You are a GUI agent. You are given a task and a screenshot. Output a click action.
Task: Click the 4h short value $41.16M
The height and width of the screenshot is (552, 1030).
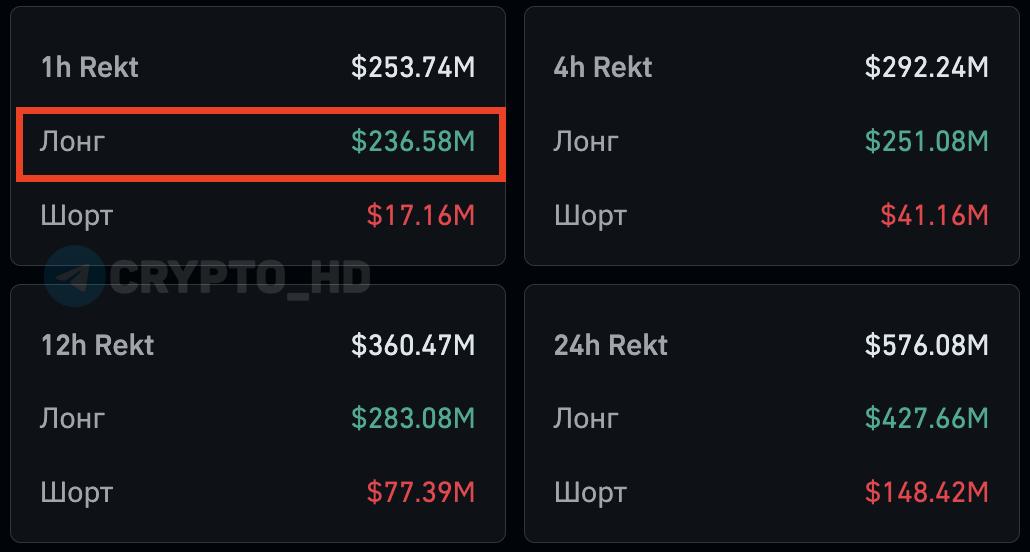[934, 215]
